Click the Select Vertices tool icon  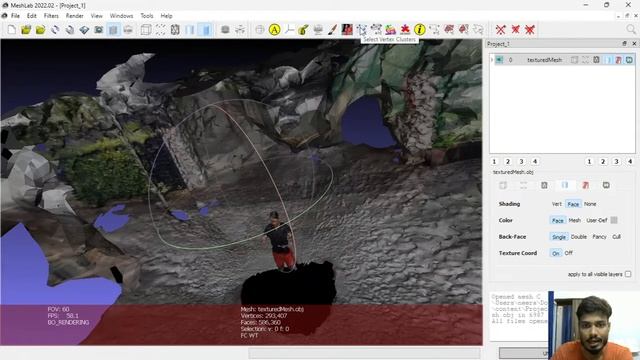click(x=376, y=29)
